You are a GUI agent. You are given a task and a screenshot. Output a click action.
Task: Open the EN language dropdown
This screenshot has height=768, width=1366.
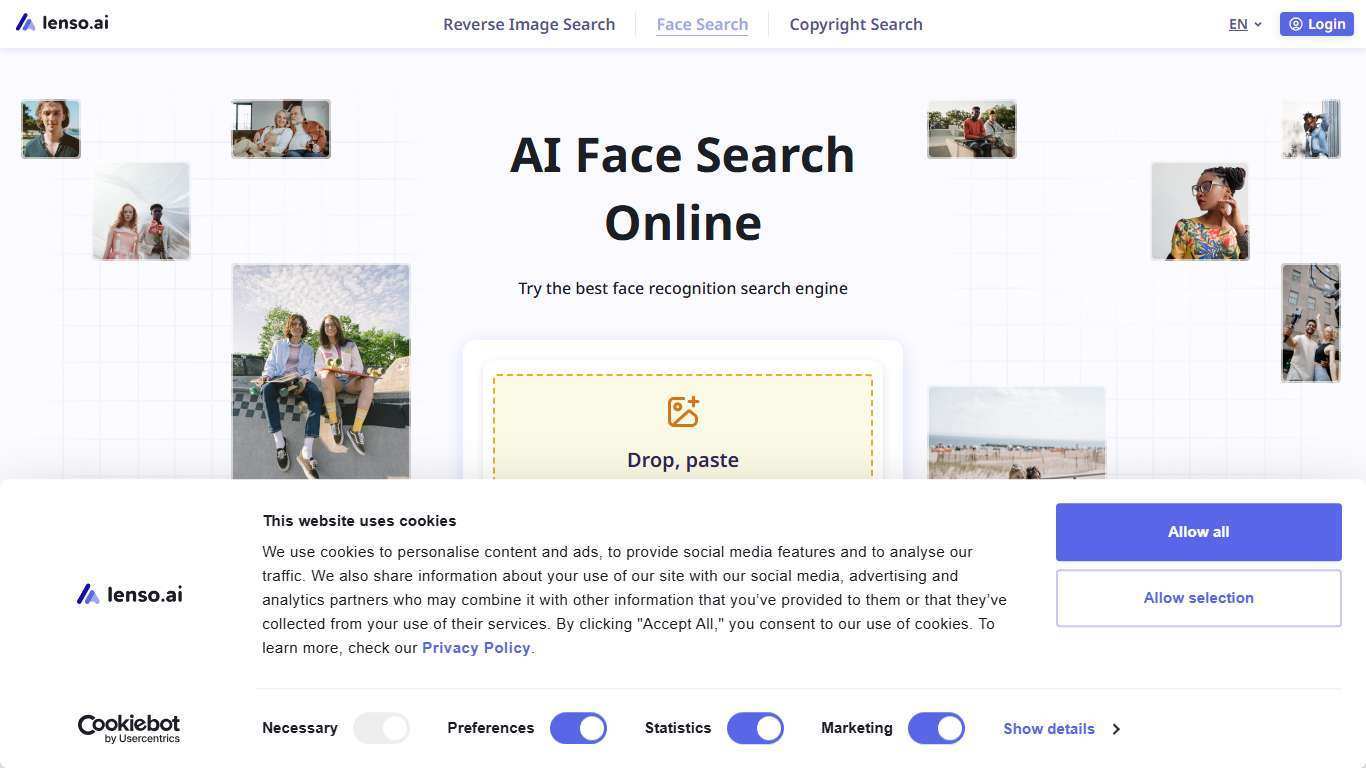click(1245, 24)
